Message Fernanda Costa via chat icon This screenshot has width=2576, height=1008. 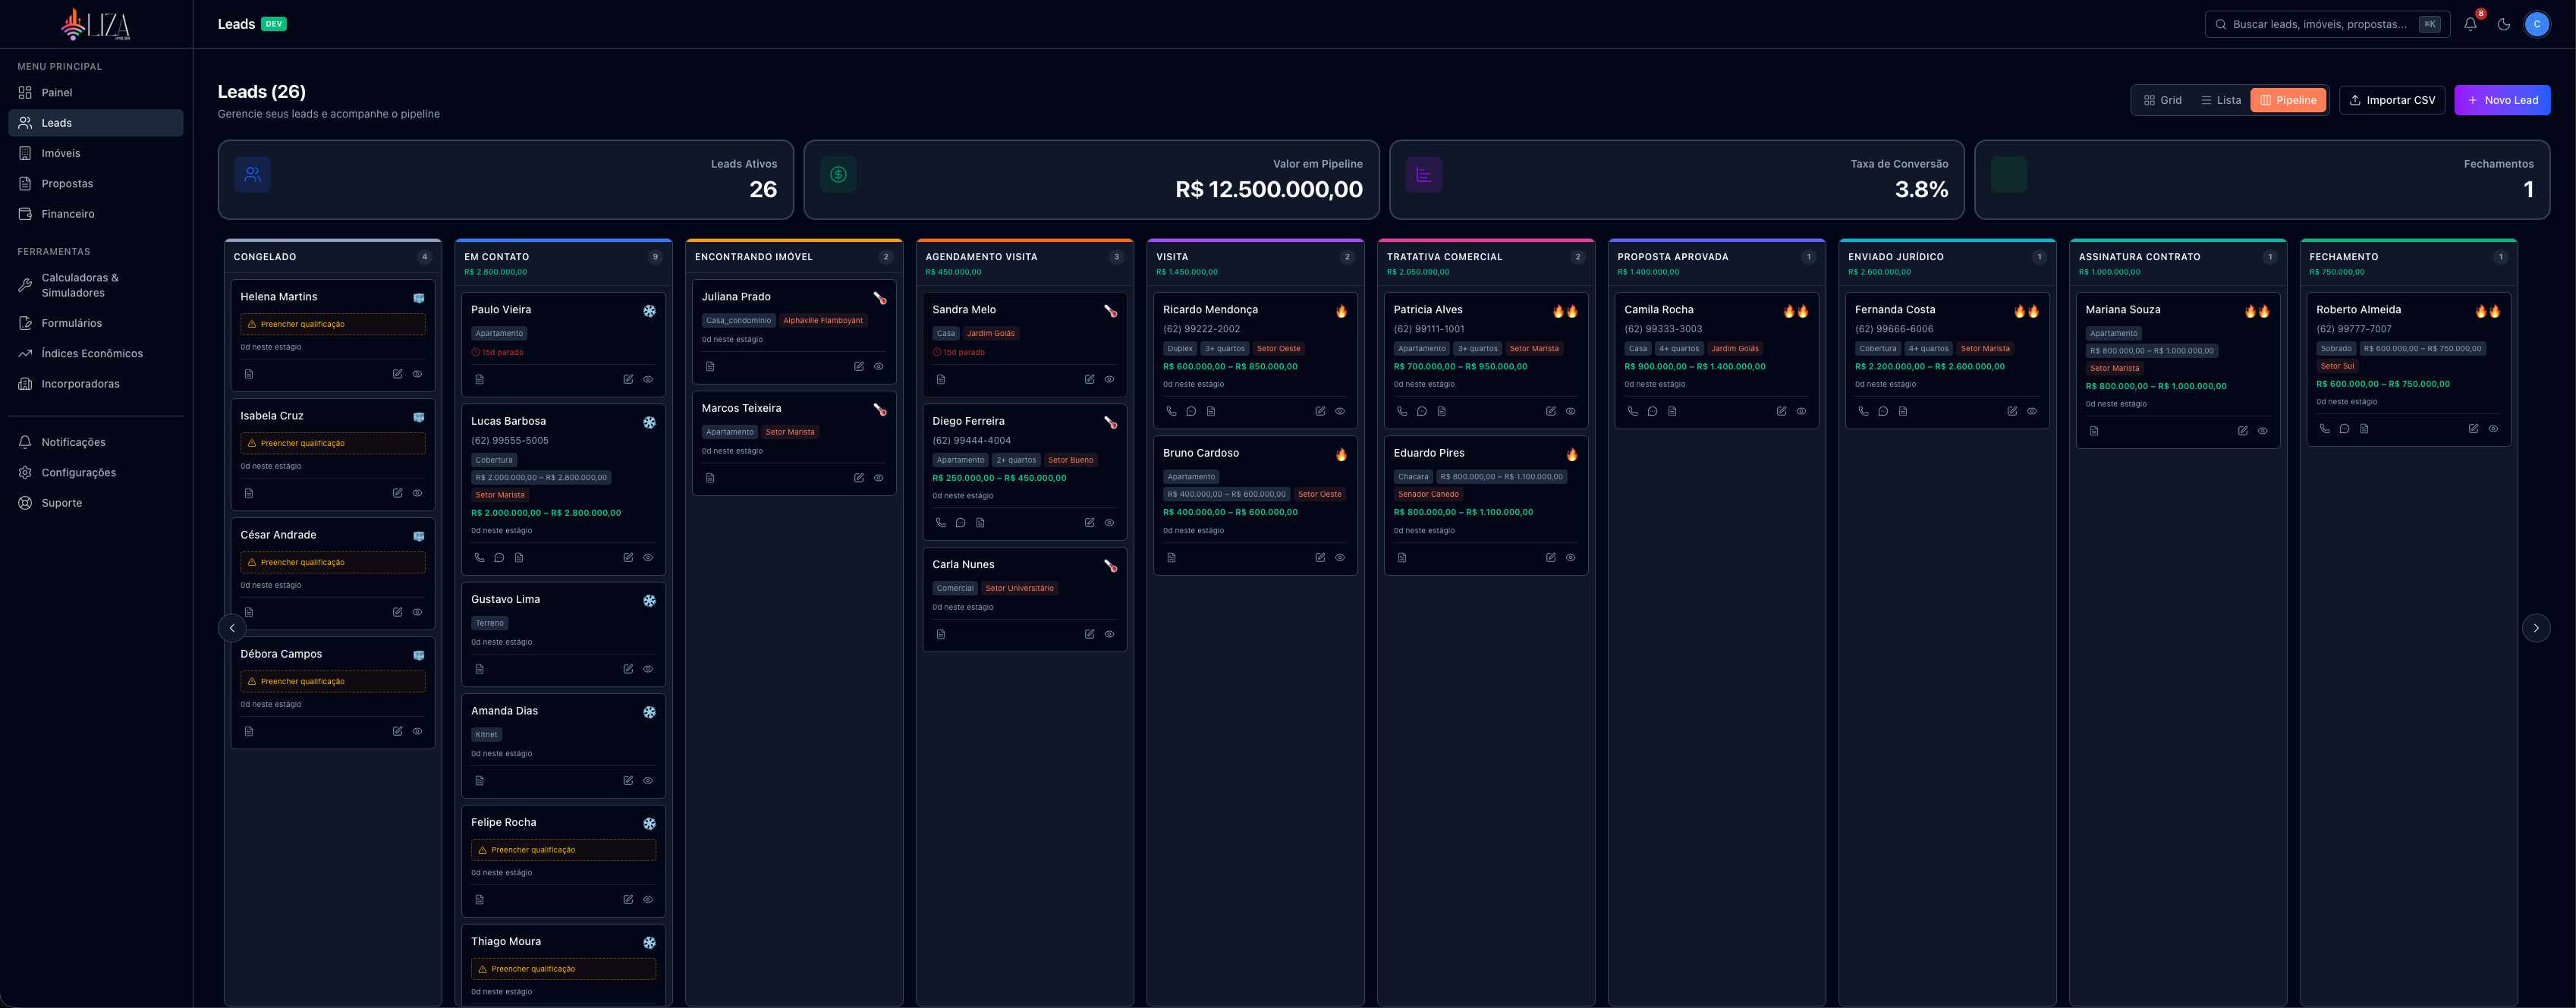pyautogui.click(x=1883, y=411)
